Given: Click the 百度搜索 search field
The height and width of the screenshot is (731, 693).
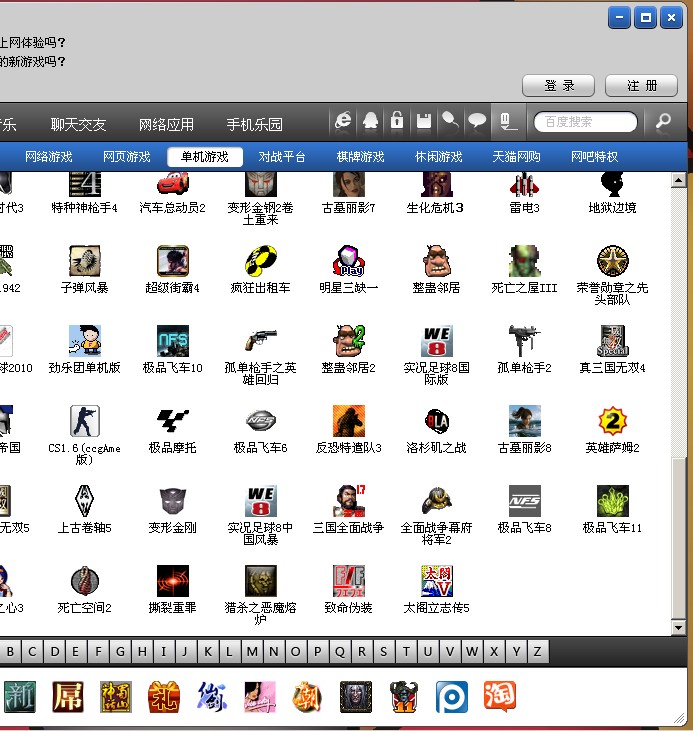Looking at the screenshot, I should tap(585, 122).
